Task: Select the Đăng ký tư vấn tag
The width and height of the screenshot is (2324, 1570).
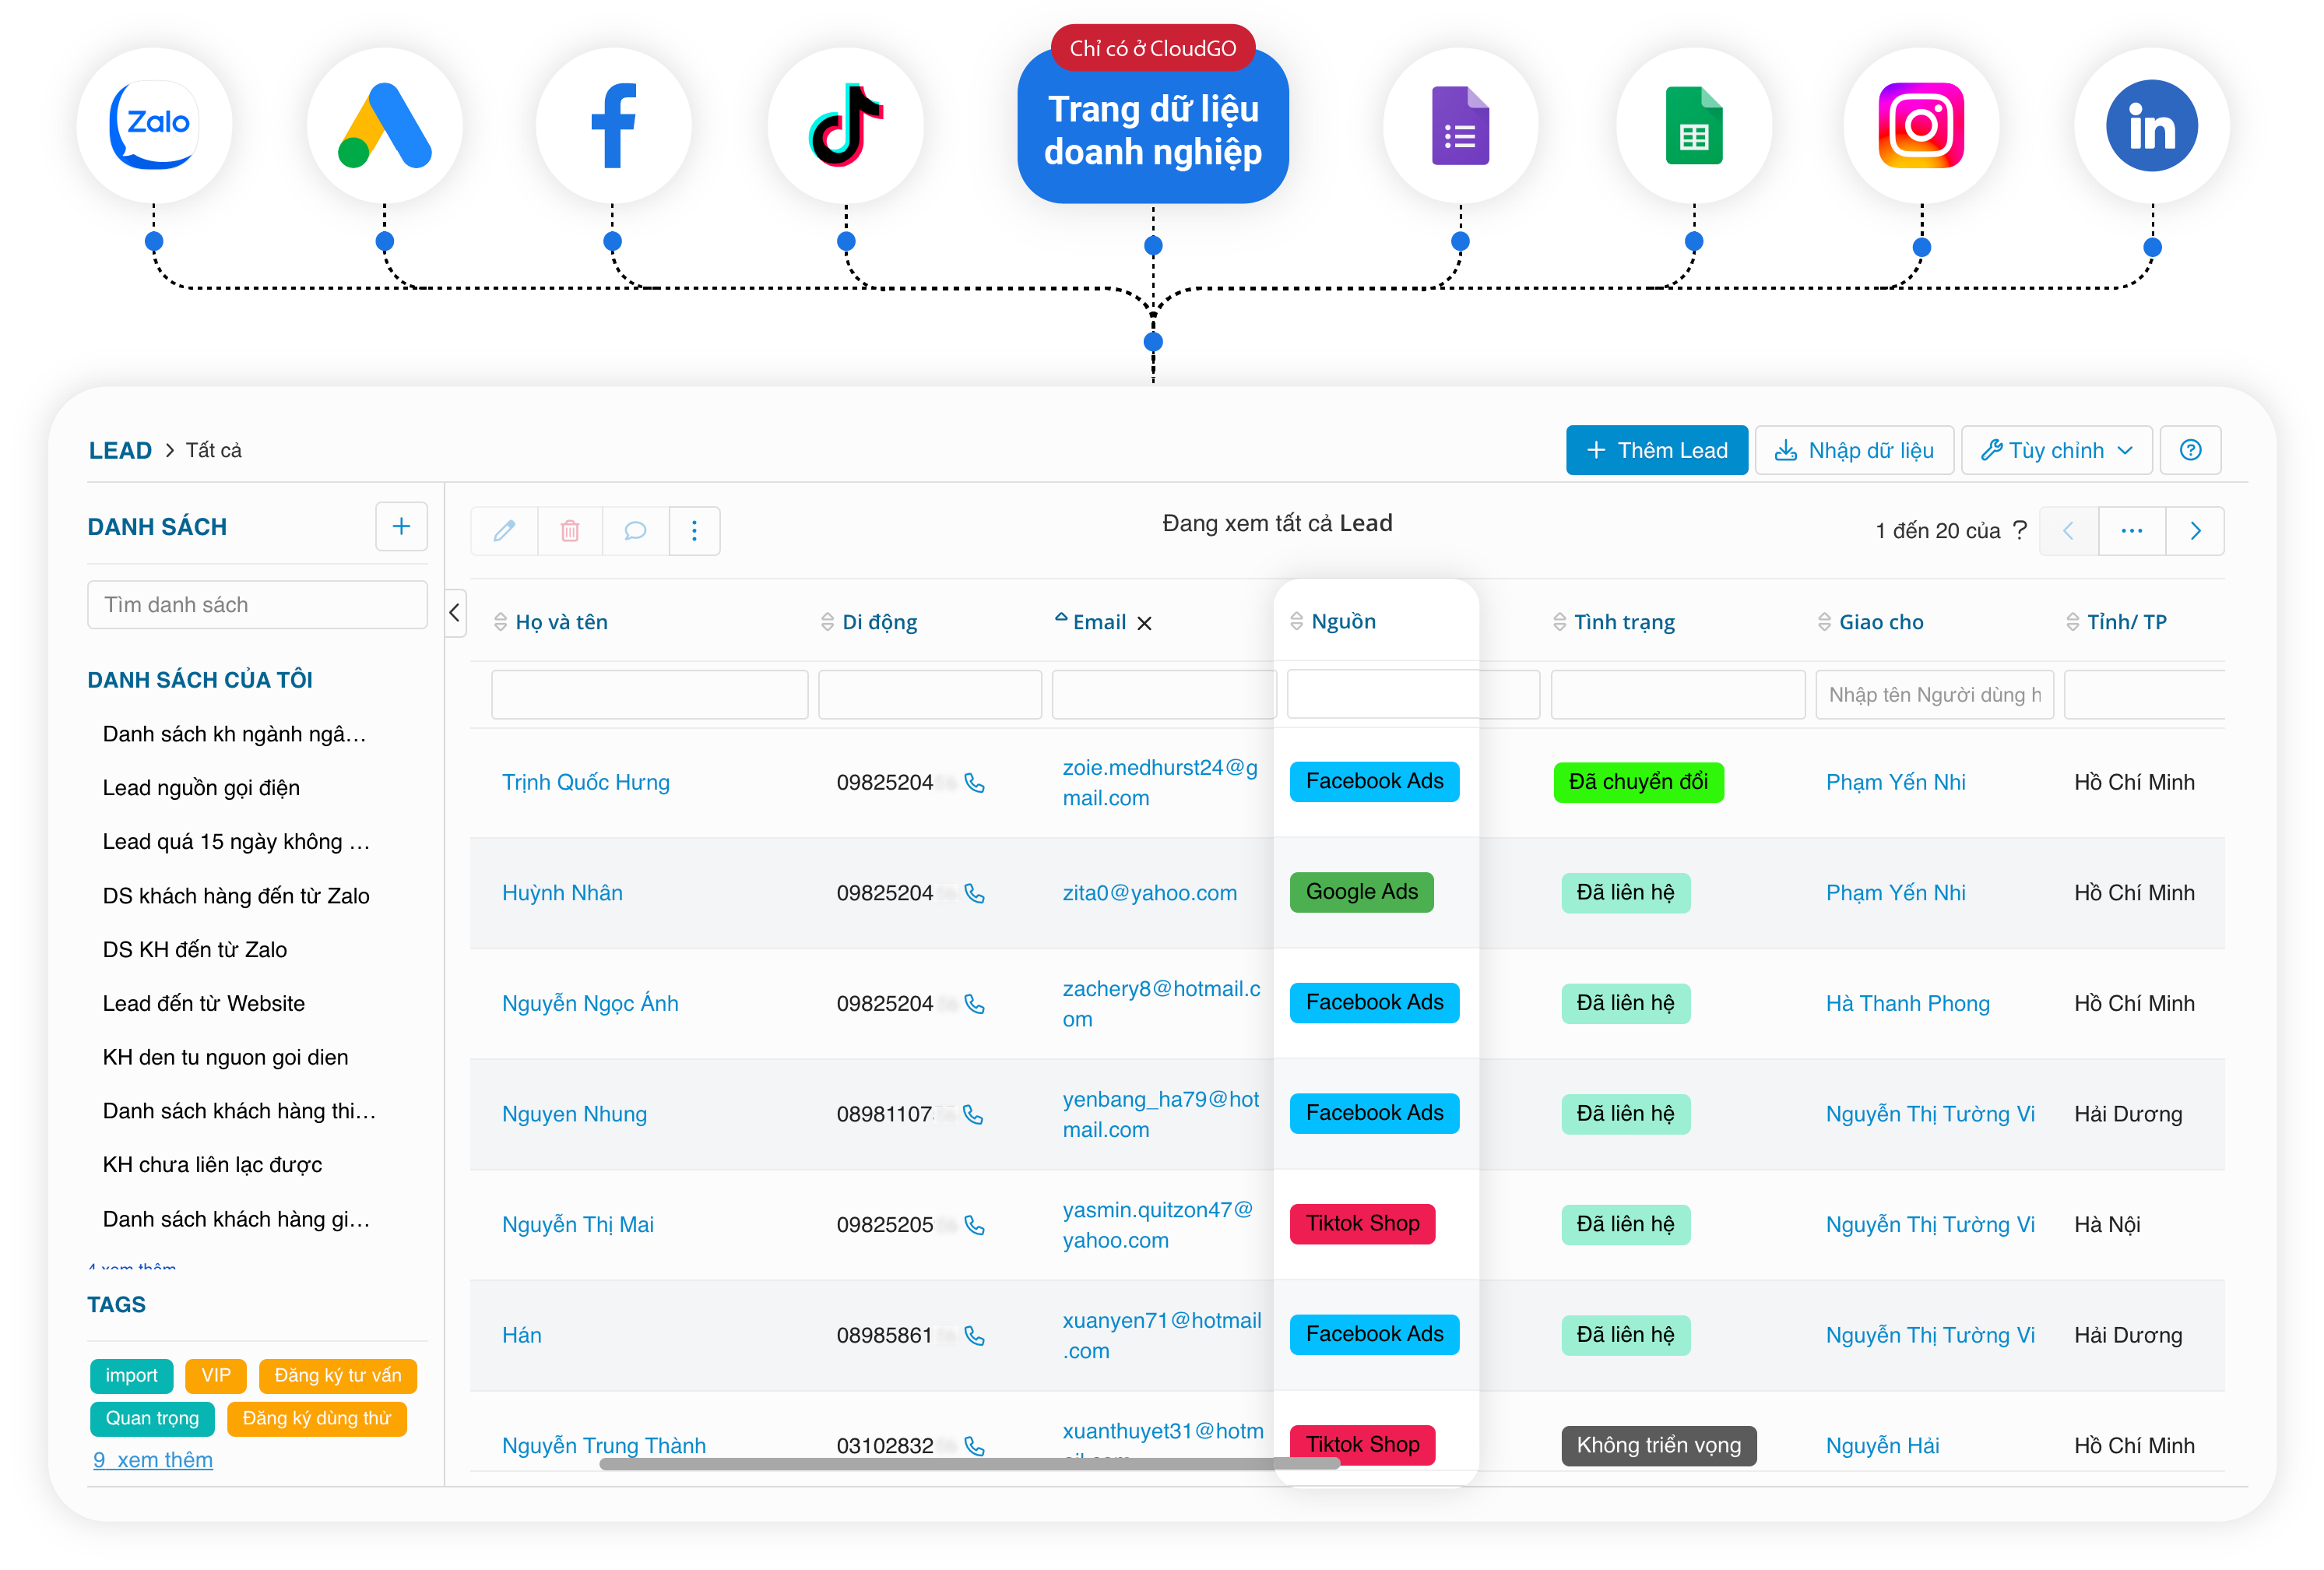Action: tap(337, 1375)
